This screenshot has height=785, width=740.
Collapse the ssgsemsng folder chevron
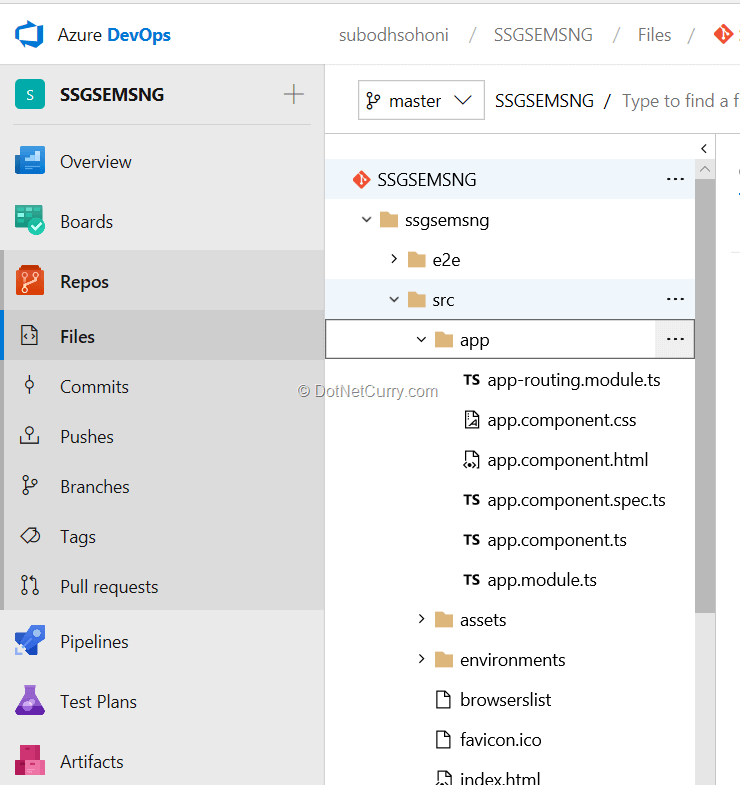[x=366, y=219]
